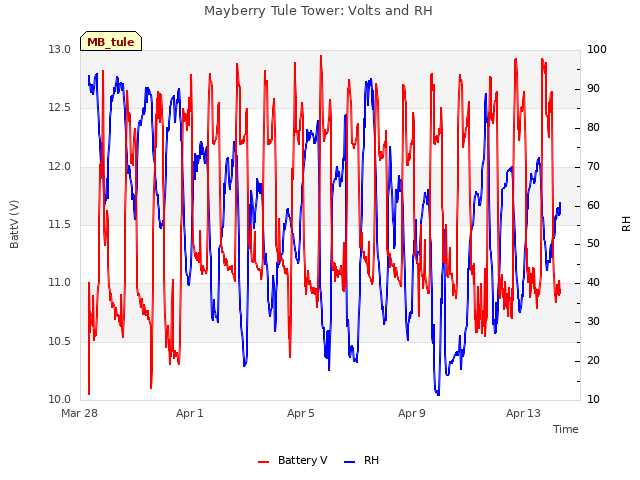Click the Apr 13 date tick label

pyautogui.click(x=523, y=413)
